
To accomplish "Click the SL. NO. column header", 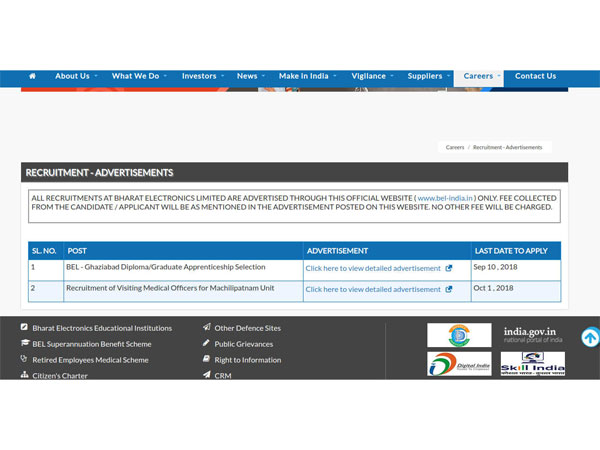I will (46, 251).
